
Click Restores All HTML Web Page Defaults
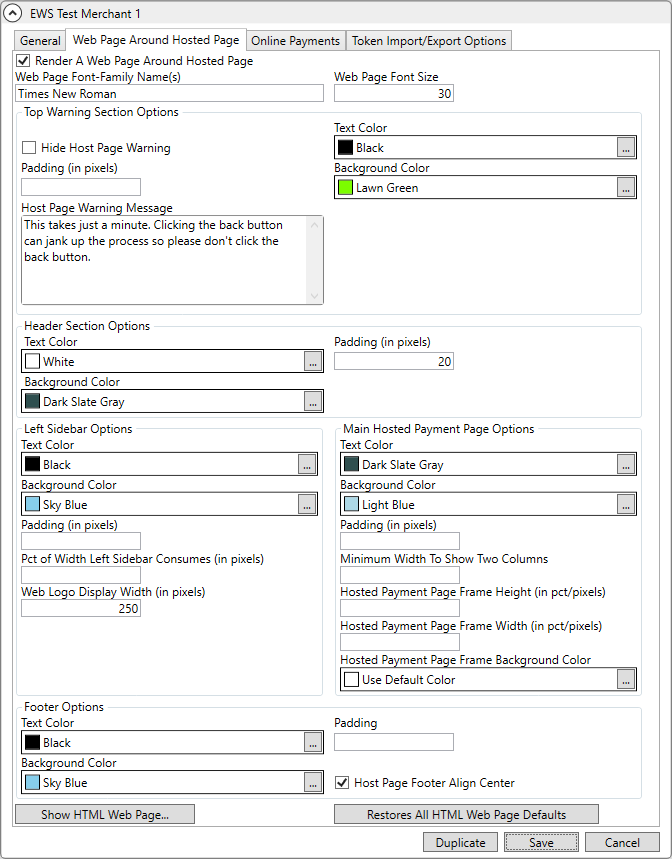pos(466,814)
